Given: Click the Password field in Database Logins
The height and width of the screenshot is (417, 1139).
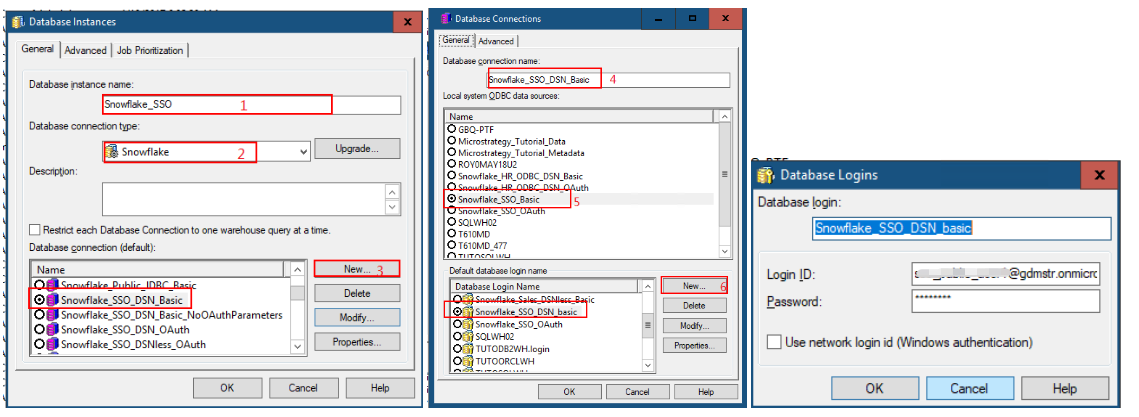Looking at the screenshot, I should 1005,301.
